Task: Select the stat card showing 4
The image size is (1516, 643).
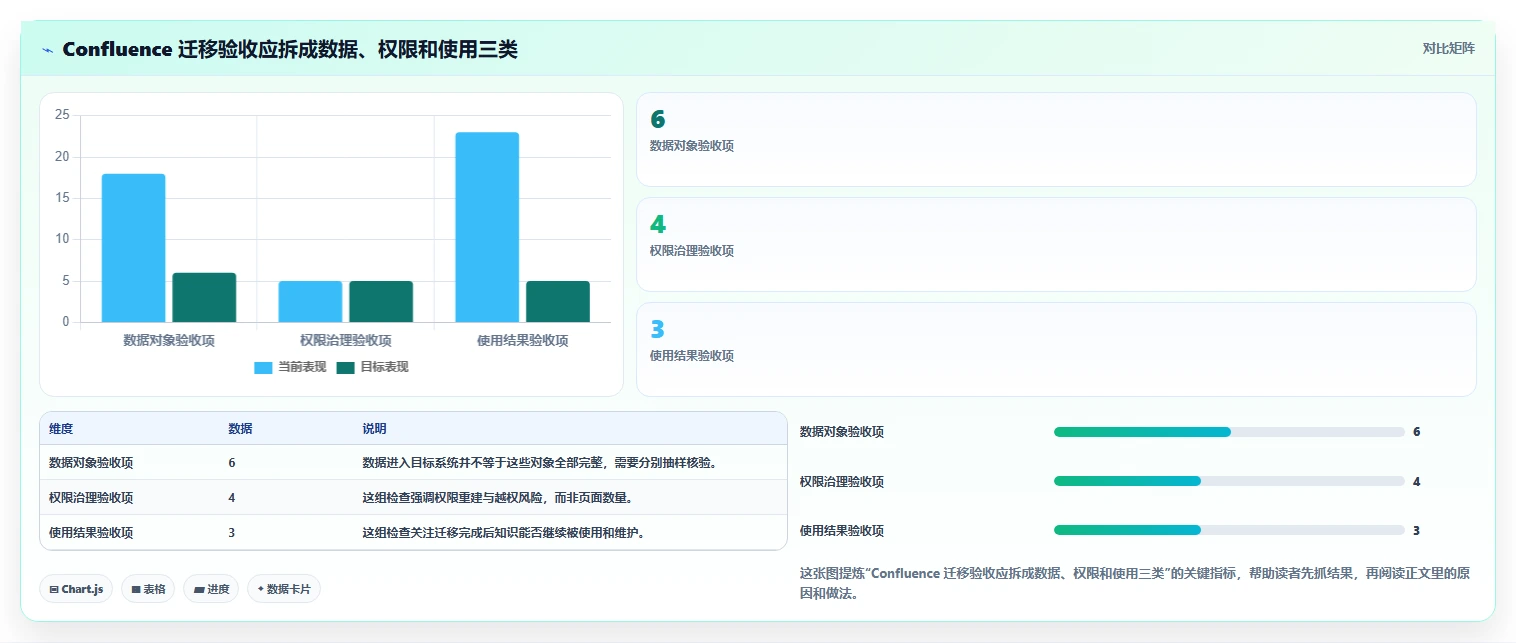Action: (x=1056, y=244)
